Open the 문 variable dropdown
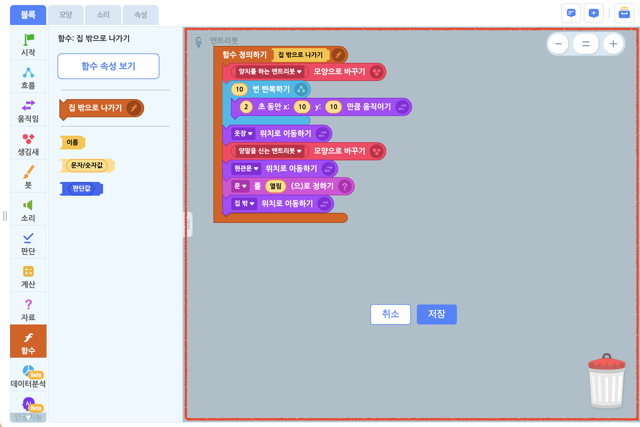 240,186
